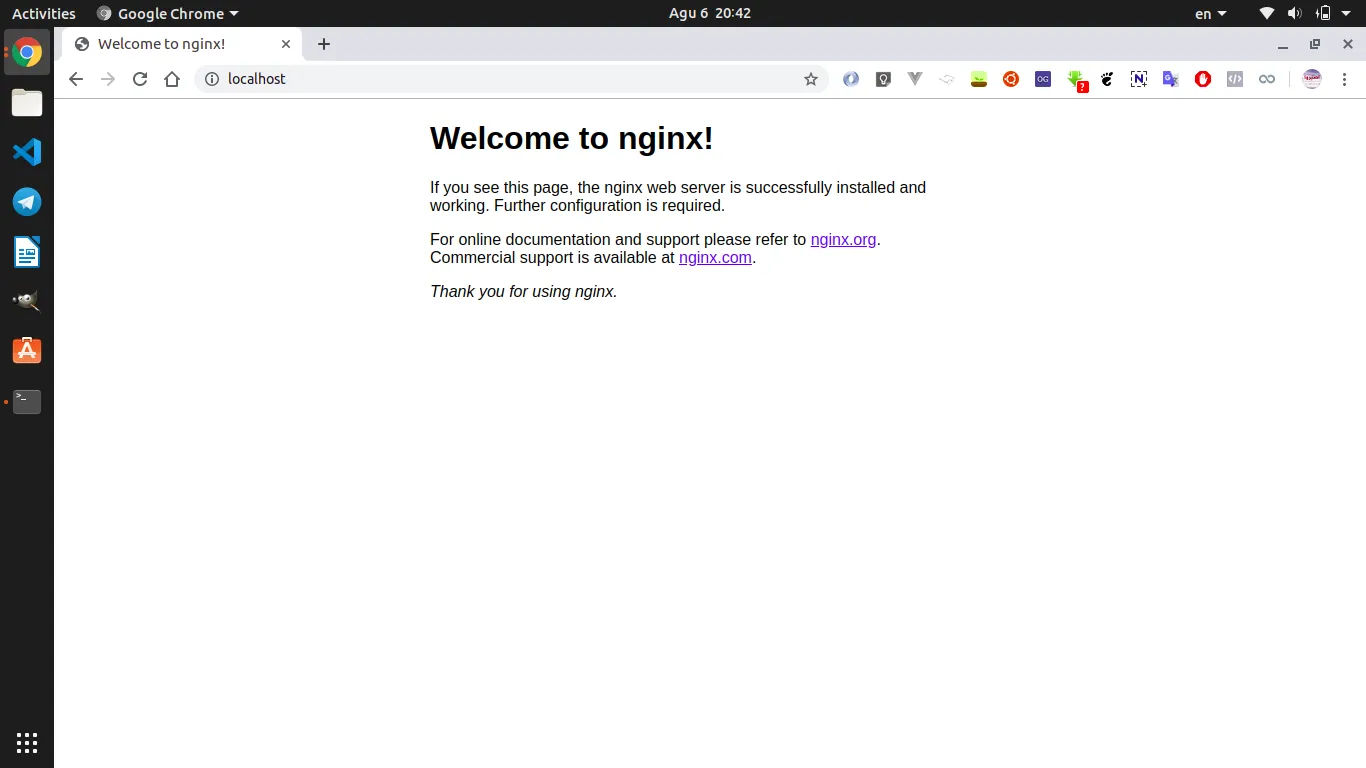Reload the localhost page
This screenshot has width=1366, height=768.
tap(140, 79)
